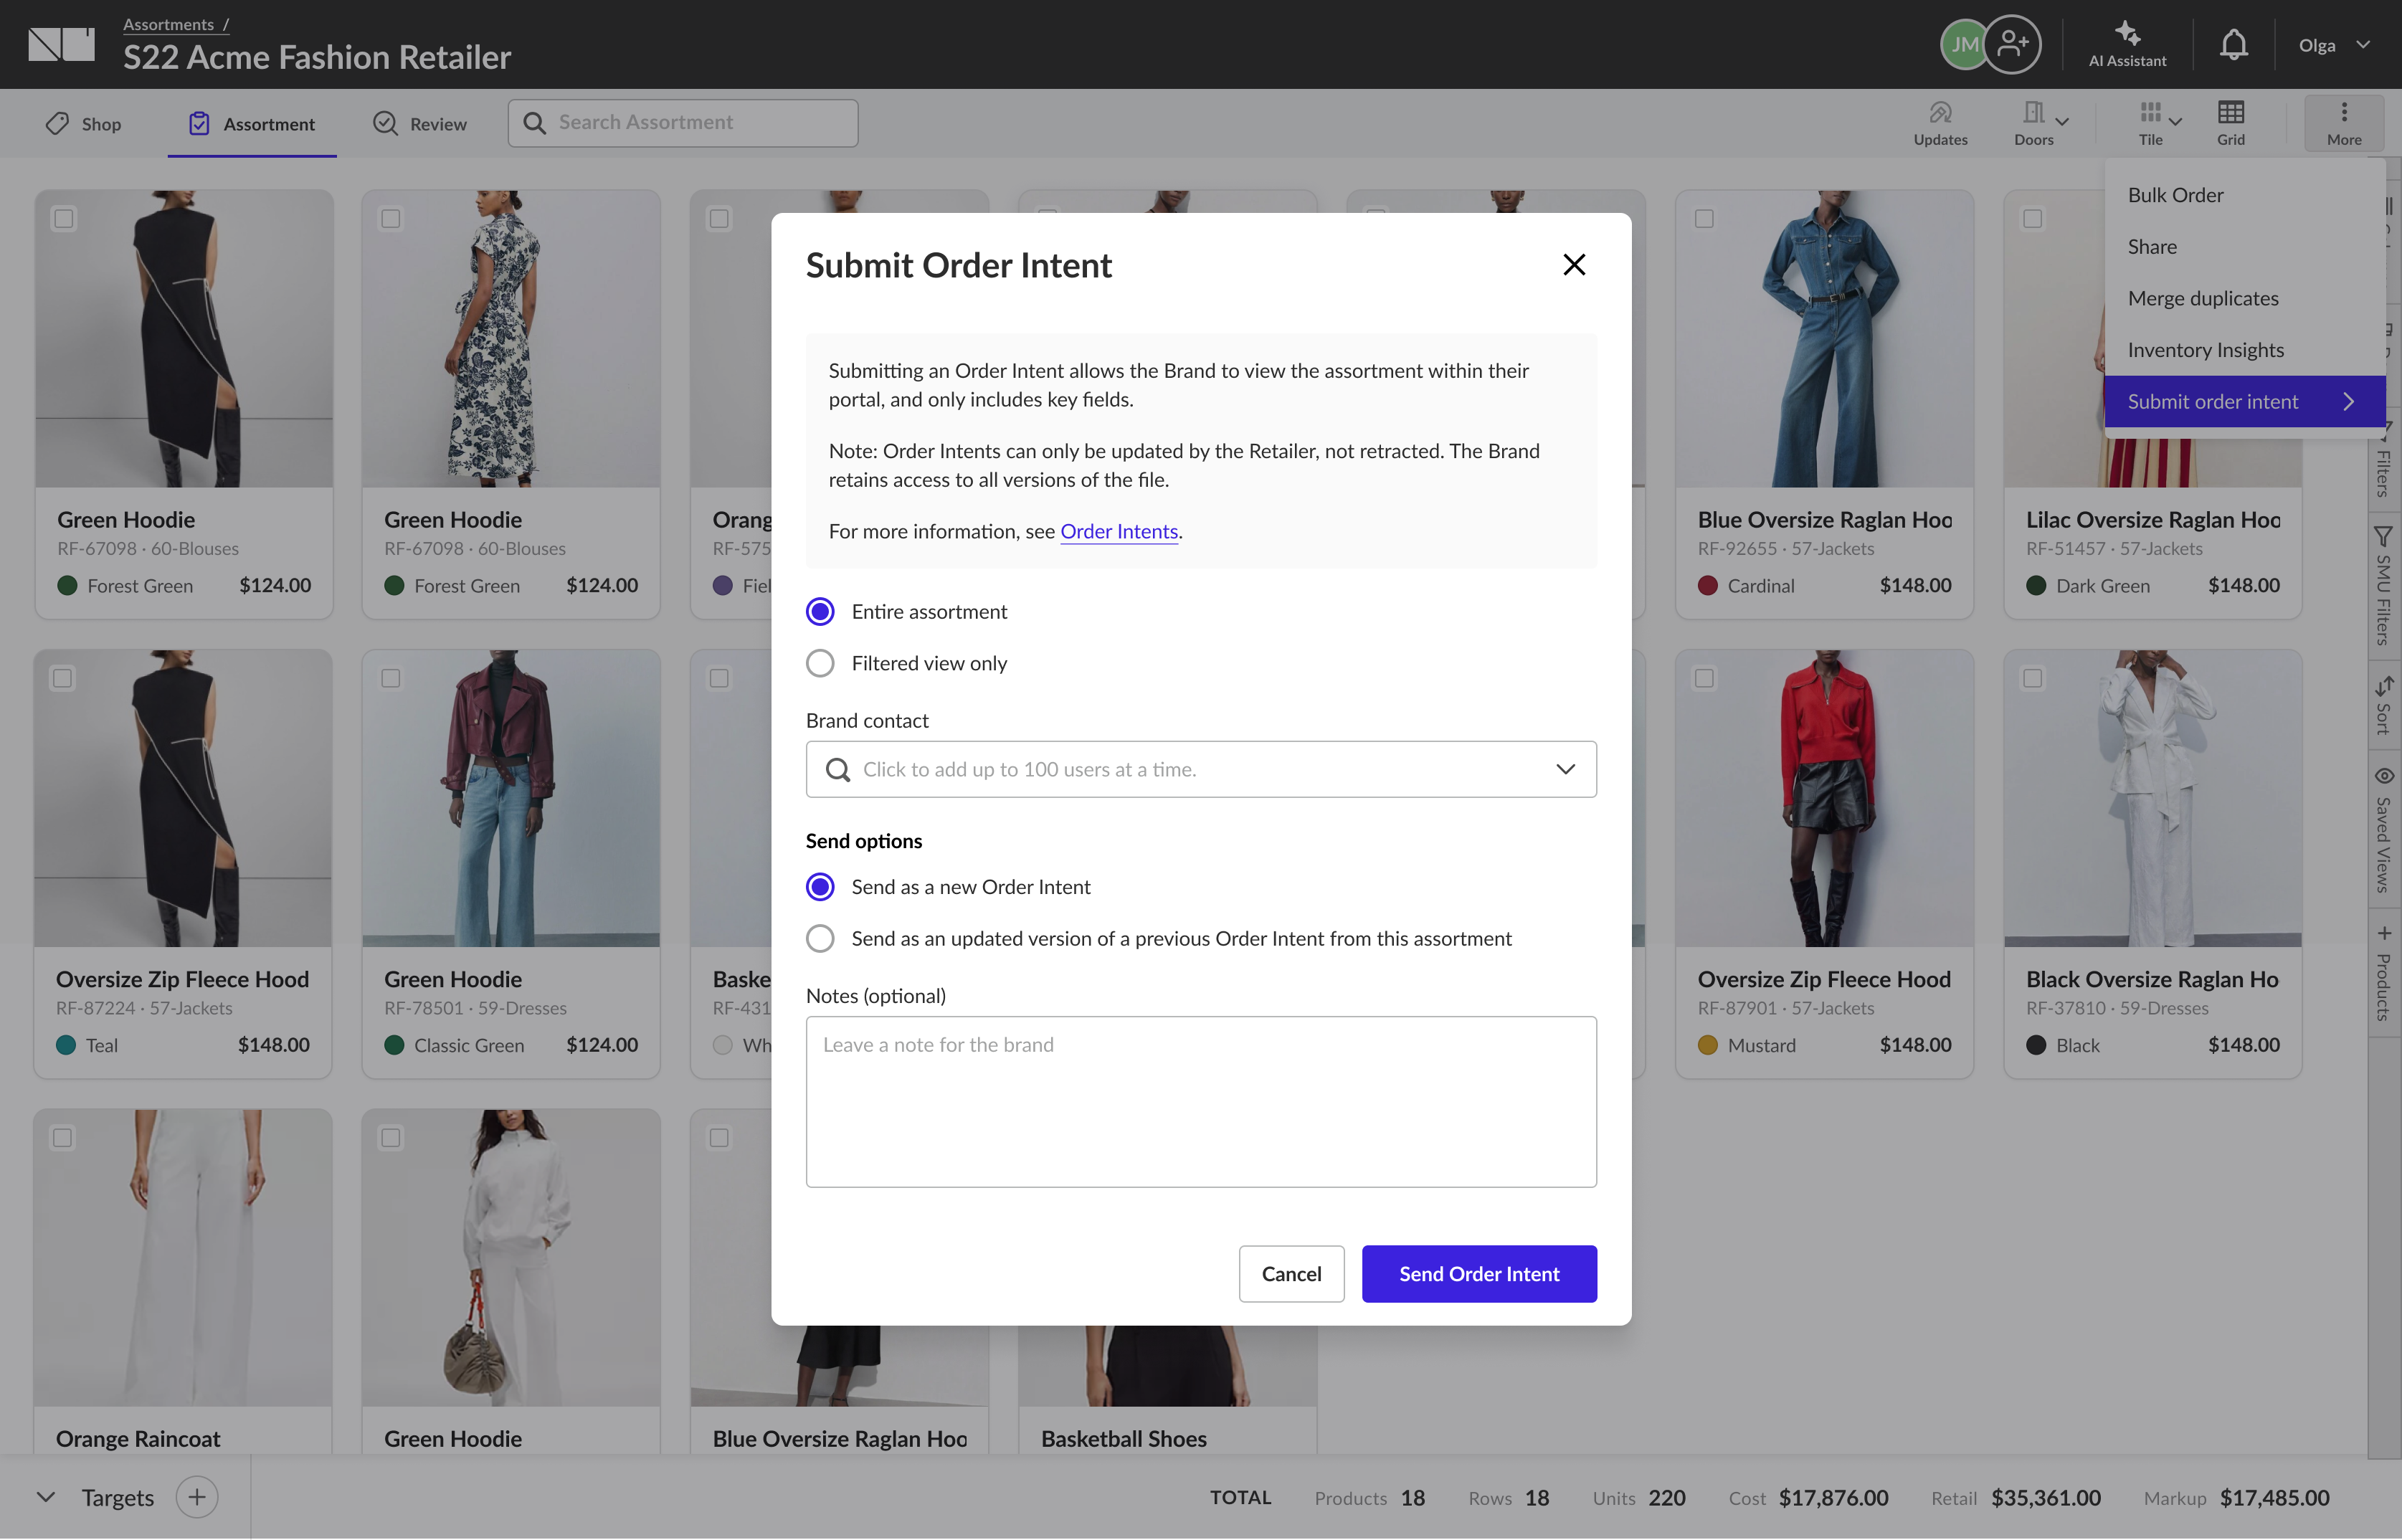Select Share from More menu
Viewport: 2402px width, 1540px height.
pos(2244,246)
